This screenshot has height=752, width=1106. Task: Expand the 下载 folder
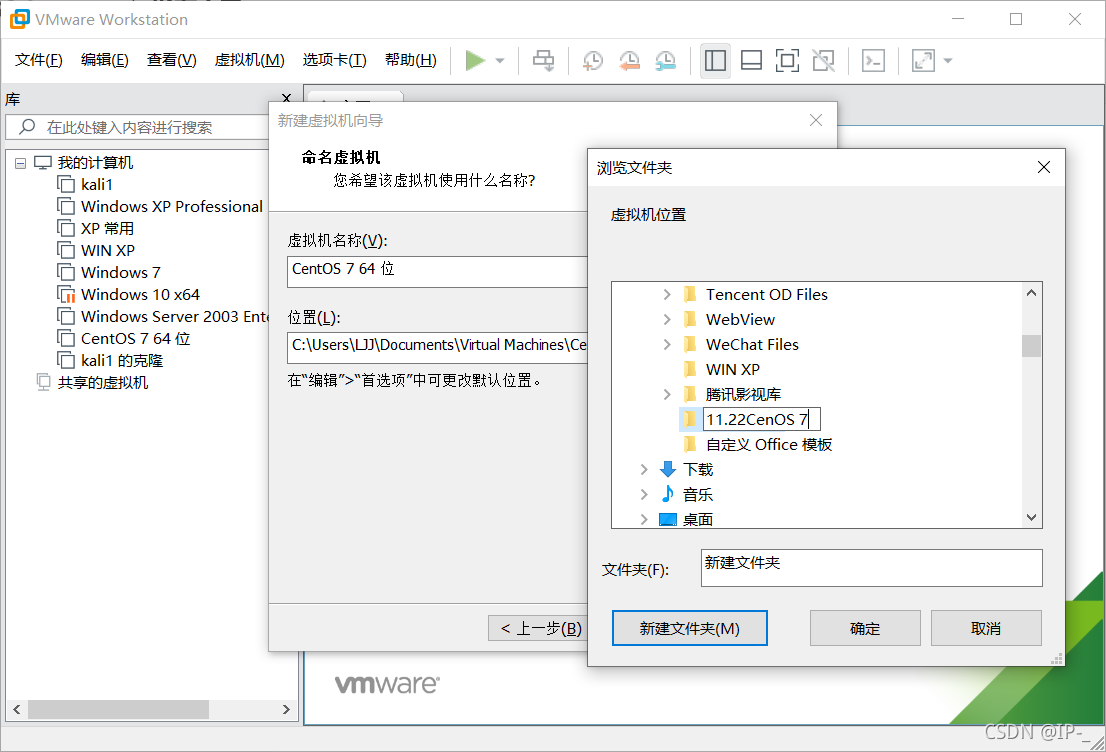pyautogui.click(x=644, y=469)
